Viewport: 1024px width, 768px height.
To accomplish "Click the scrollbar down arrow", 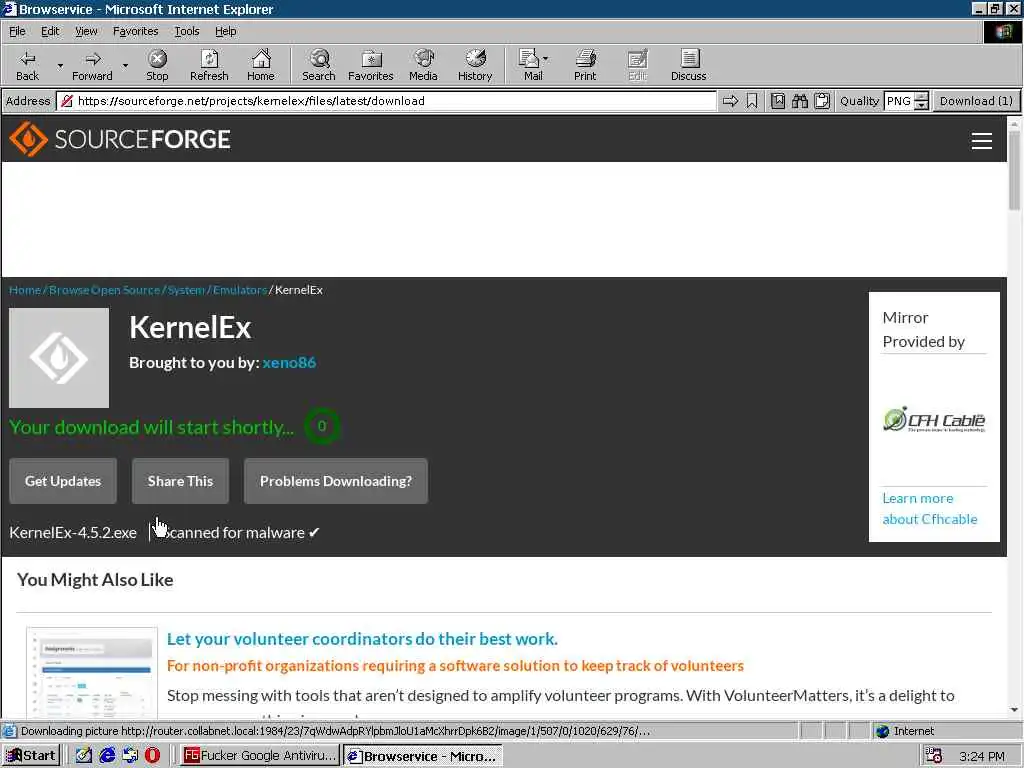I will point(1014,709).
